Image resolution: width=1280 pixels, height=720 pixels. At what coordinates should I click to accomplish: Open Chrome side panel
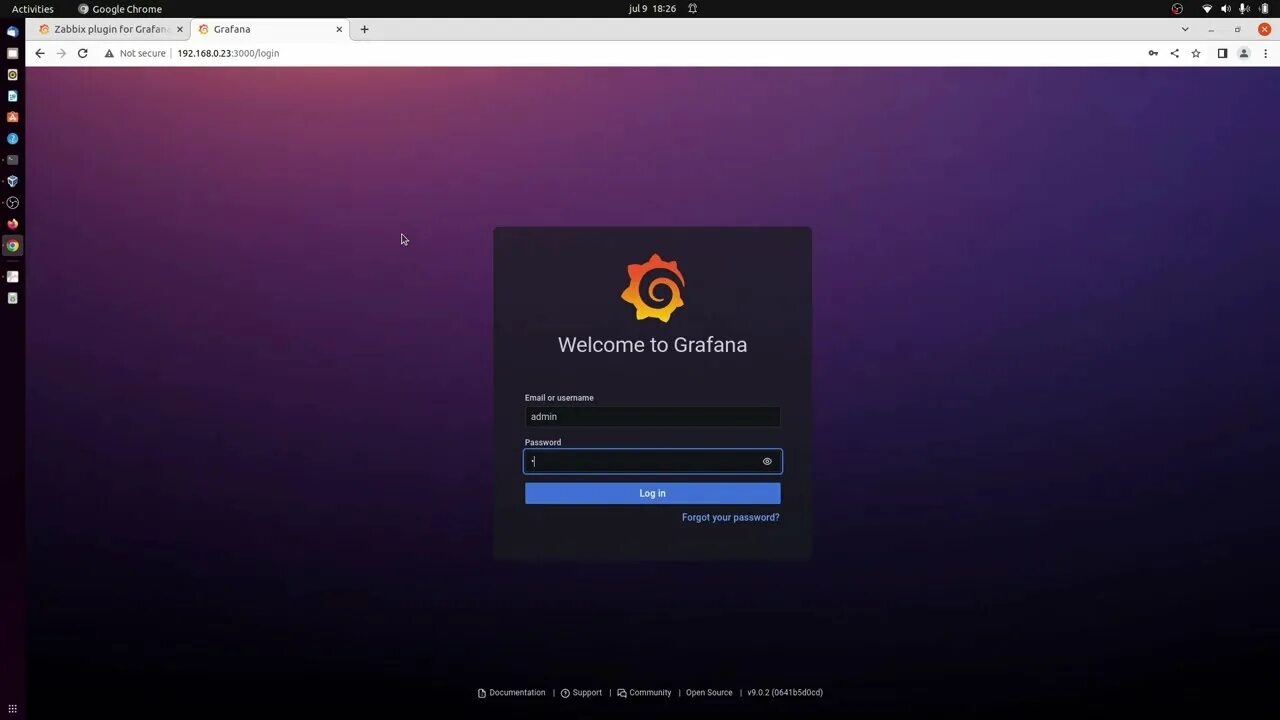coord(1222,53)
